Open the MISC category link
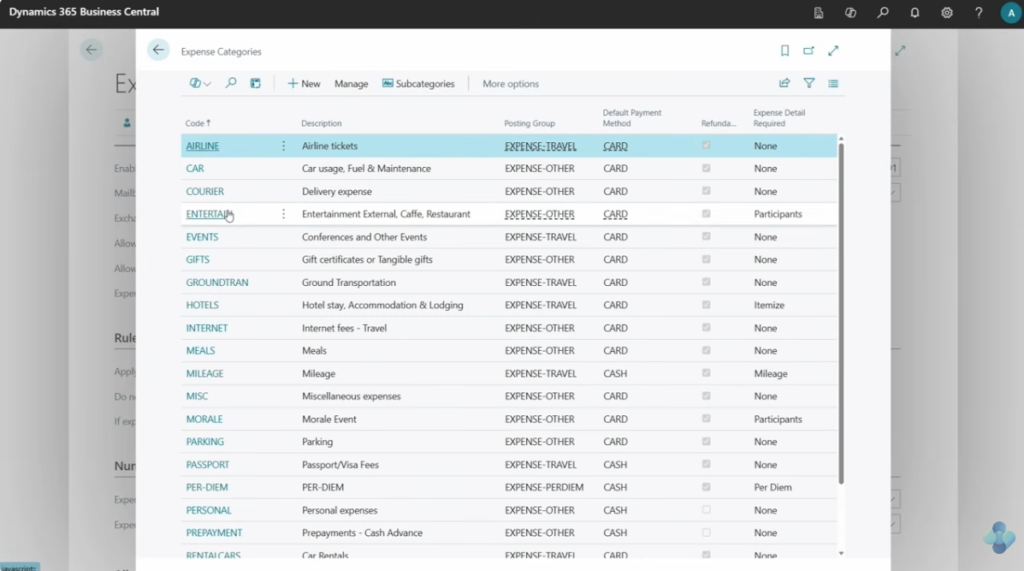Viewport: 1024px width, 571px height. click(x=197, y=396)
